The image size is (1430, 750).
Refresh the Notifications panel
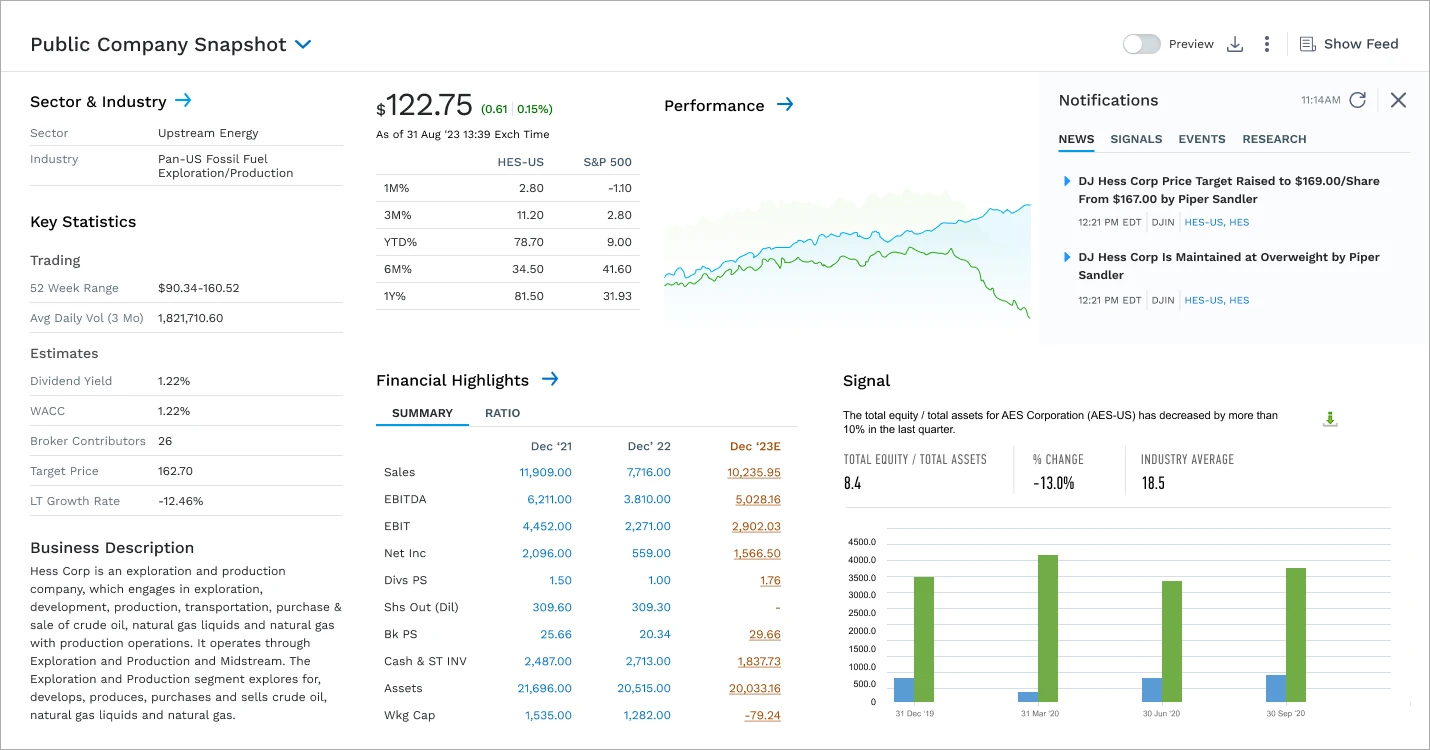tap(1358, 100)
